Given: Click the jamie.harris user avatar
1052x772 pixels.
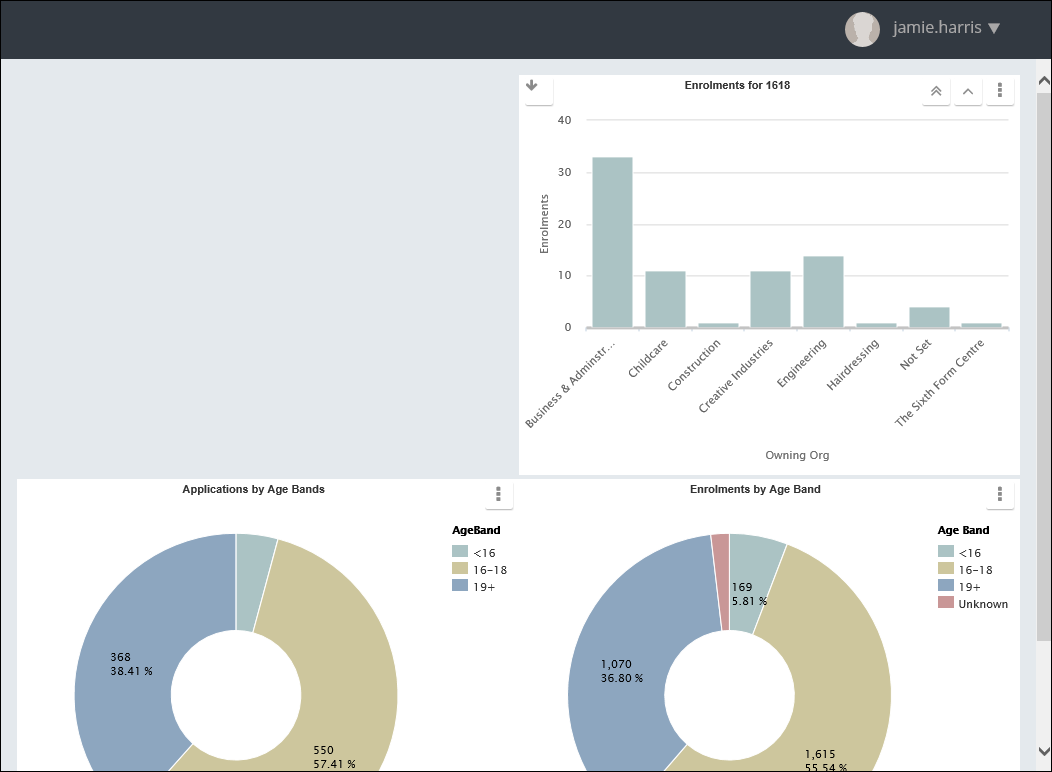Looking at the screenshot, I should tap(862, 29).
